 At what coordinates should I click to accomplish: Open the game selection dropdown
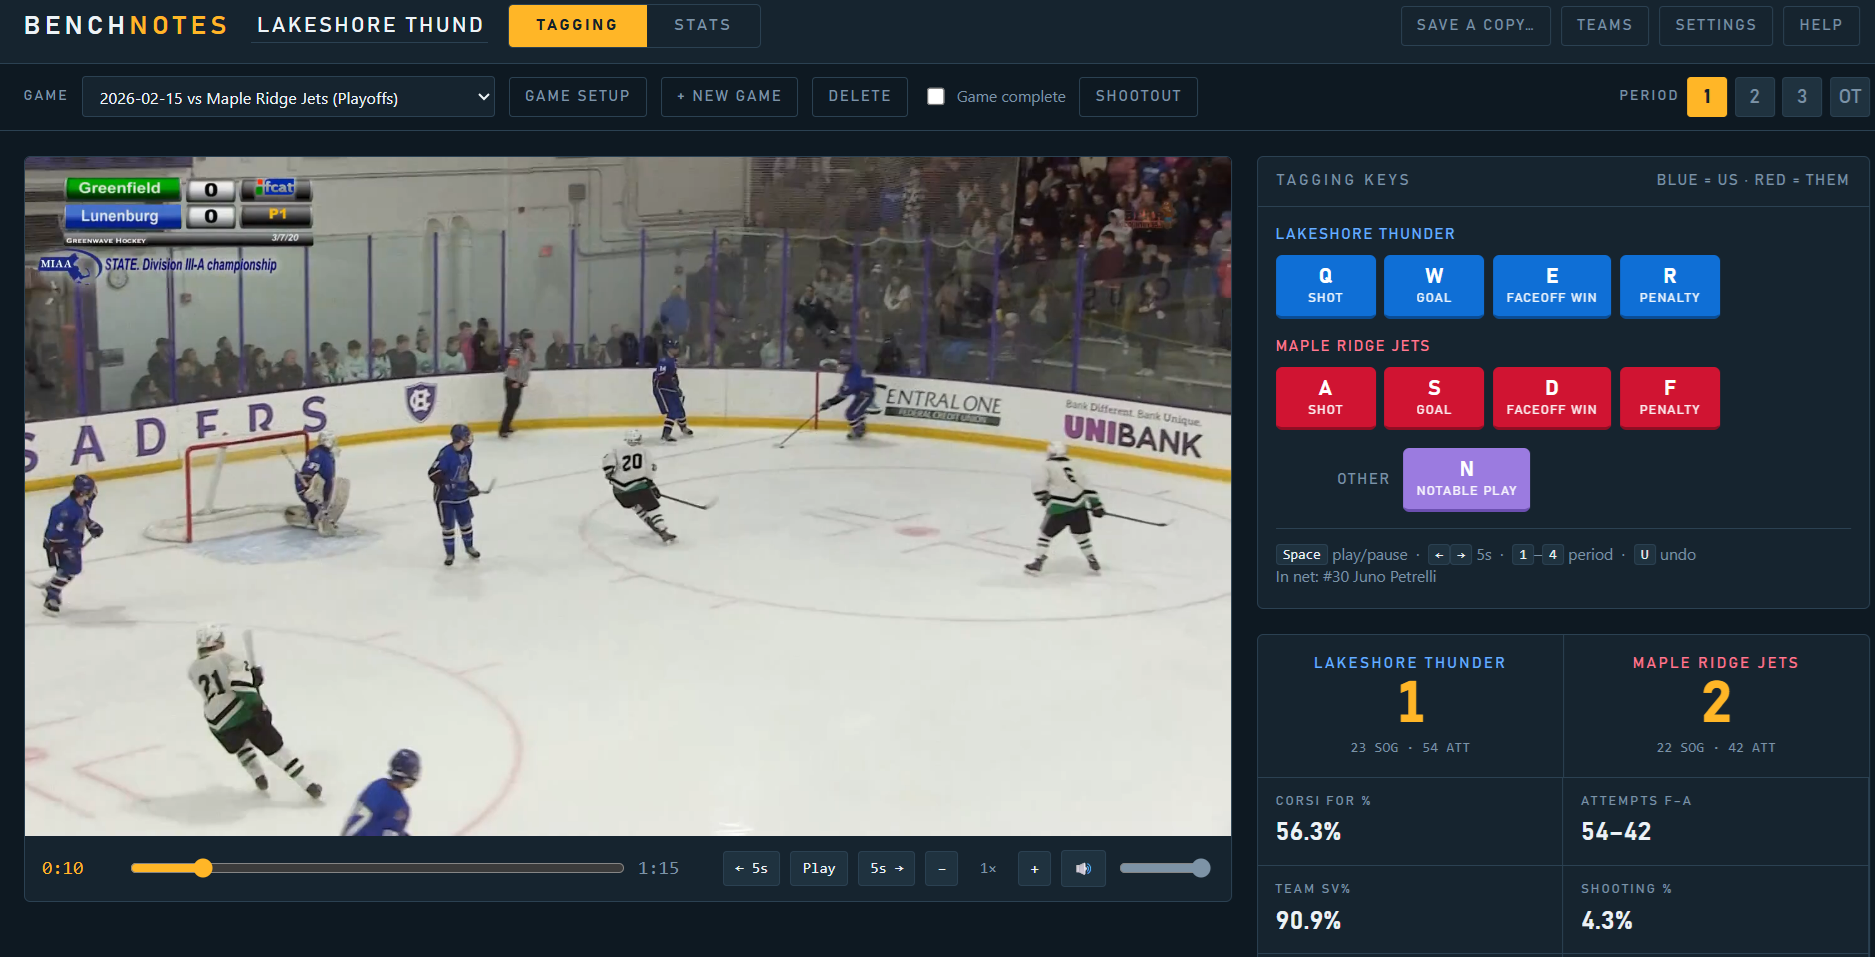pos(288,97)
